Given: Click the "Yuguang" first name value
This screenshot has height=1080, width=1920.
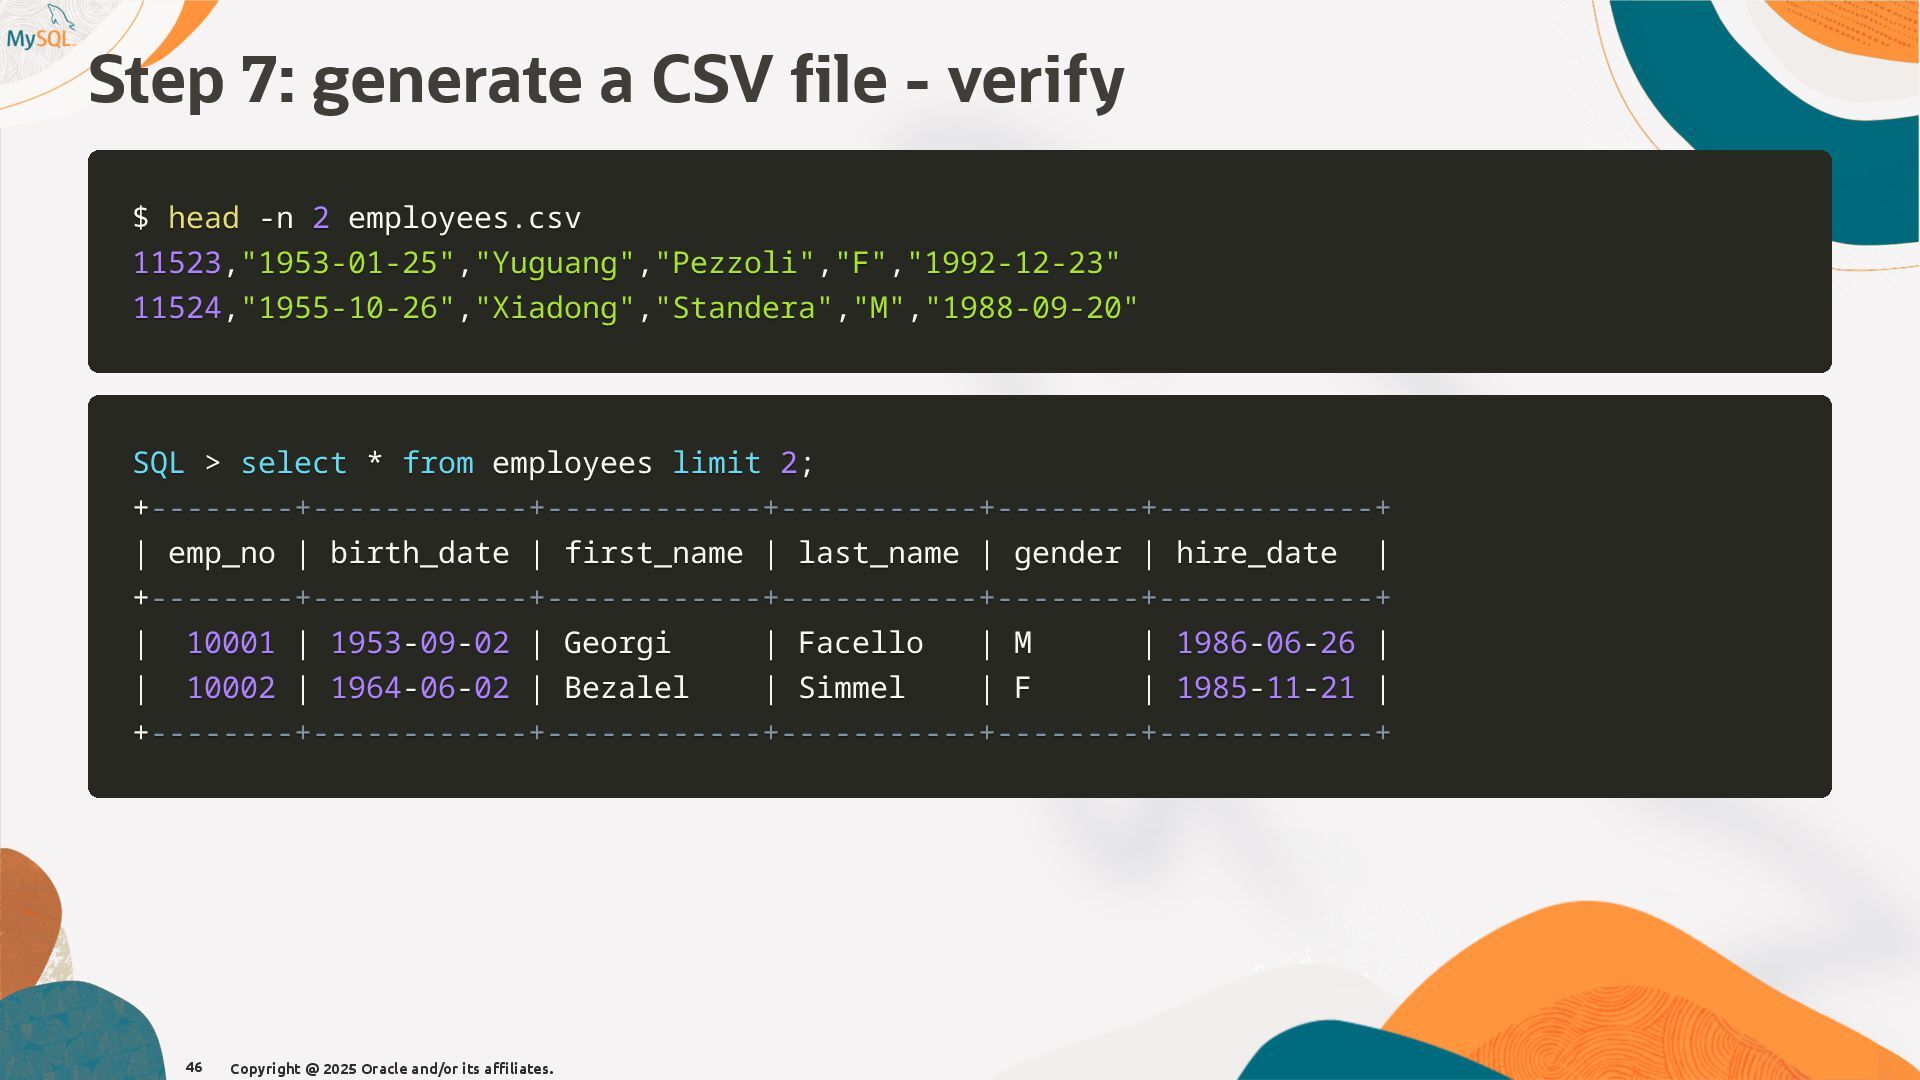Looking at the screenshot, I should pos(555,263).
